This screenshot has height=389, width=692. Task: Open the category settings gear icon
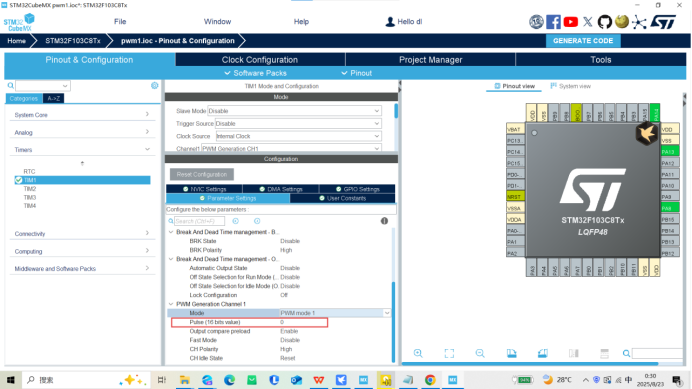click(x=154, y=86)
